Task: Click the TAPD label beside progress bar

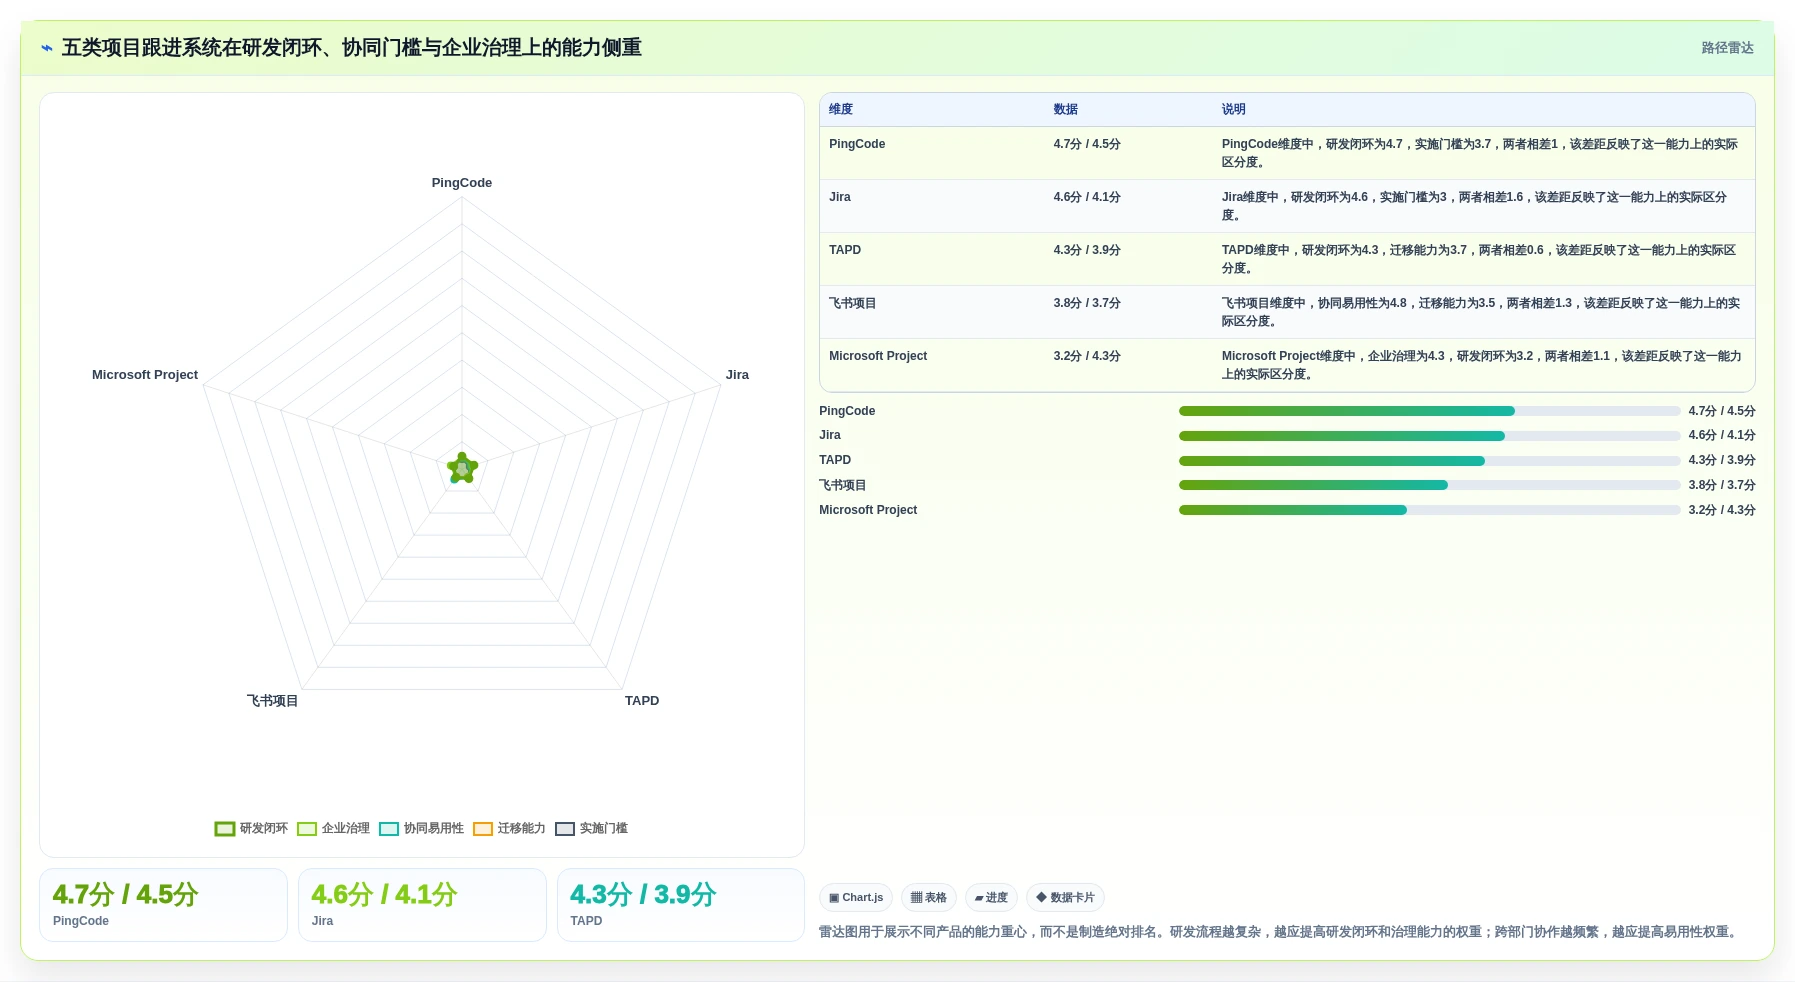Action: point(835,461)
